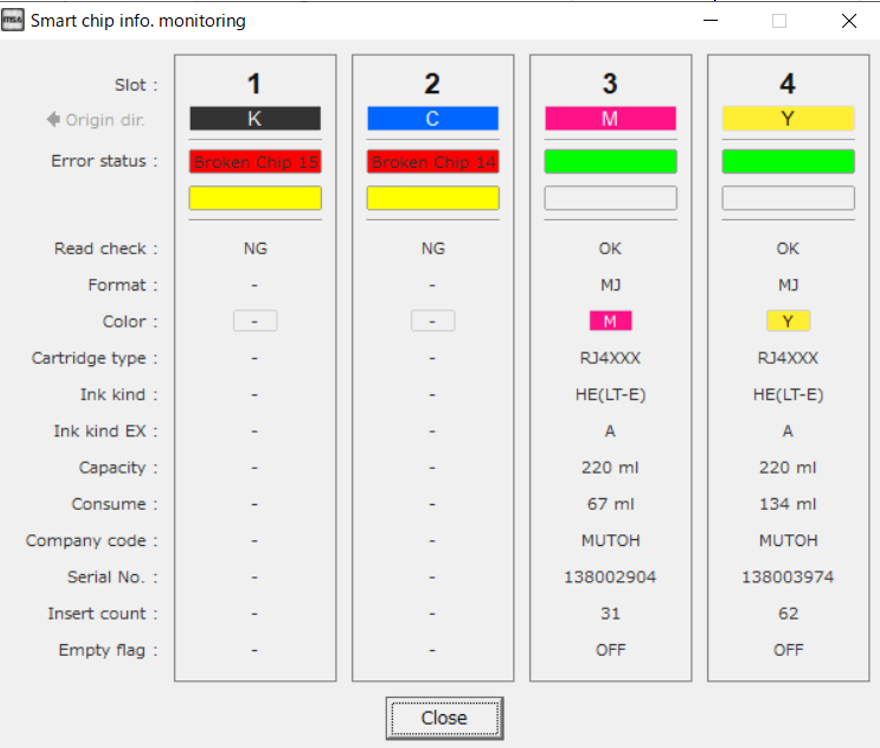This screenshot has width=880, height=748.
Task: Click slot 4 green error status indicator
Action: (788, 162)
